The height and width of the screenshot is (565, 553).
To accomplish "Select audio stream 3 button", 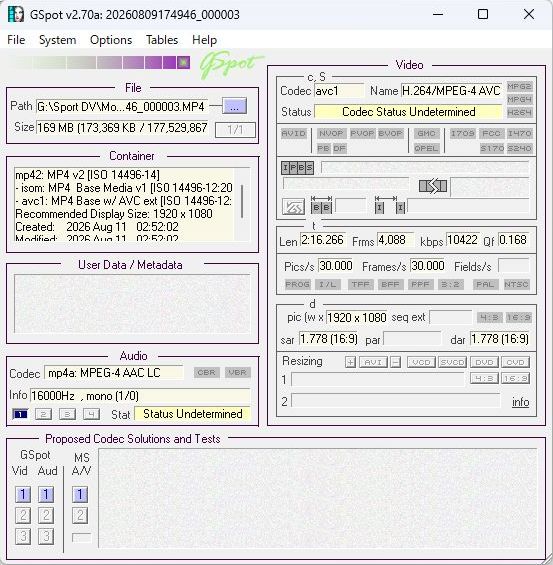I will (x=67, y=414).
